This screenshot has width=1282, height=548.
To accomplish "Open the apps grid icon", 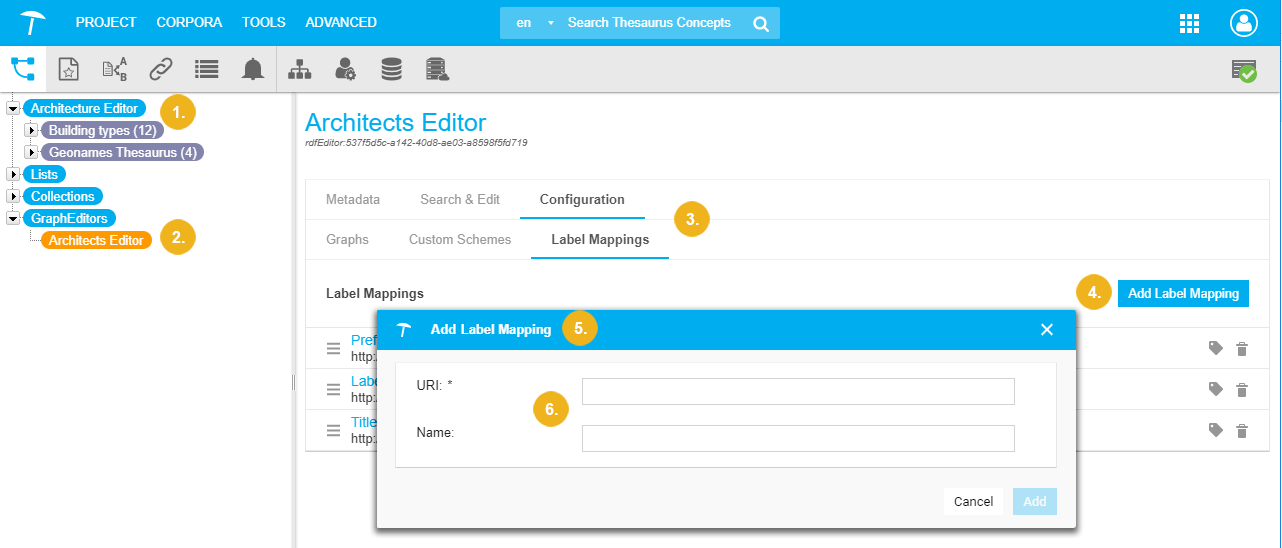I will click(x=1189, y=23).
